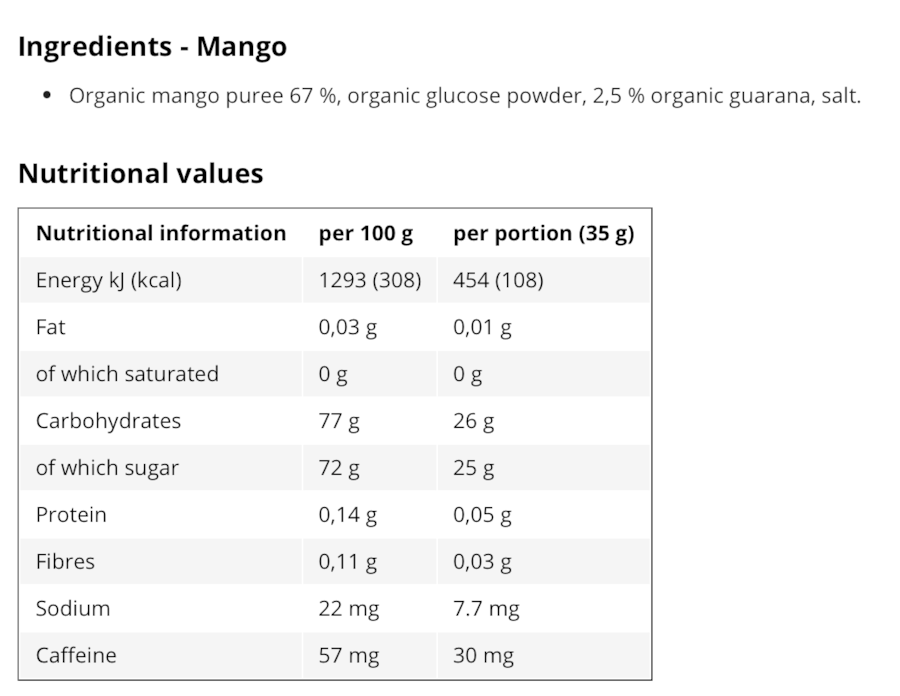
Task: Select the organic mango puree ingredients text
Action: tap(465, 96)
